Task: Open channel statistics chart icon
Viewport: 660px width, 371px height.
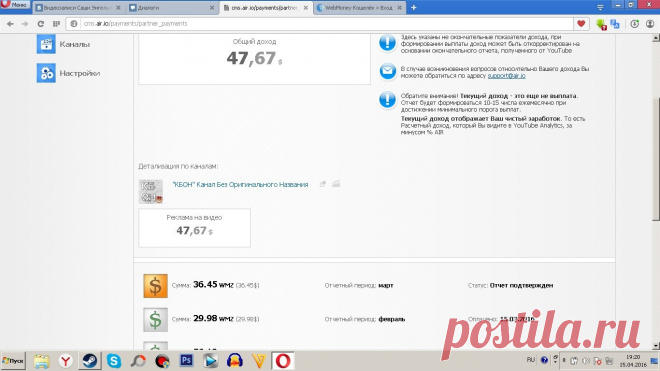Action: [x=336, y=184]
